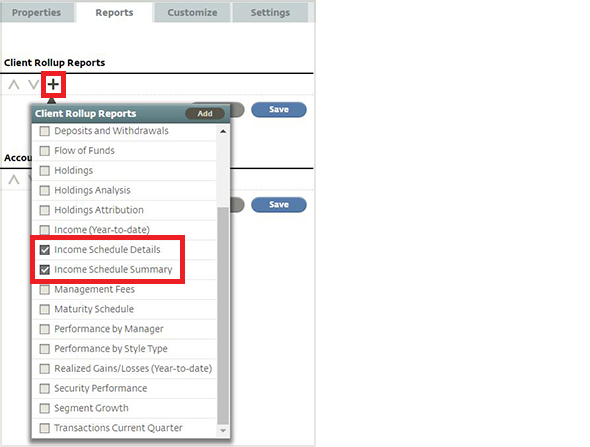Select the Maturity Schedule checkbox
This screenshot has width=590, height=447.
(45, 309)
